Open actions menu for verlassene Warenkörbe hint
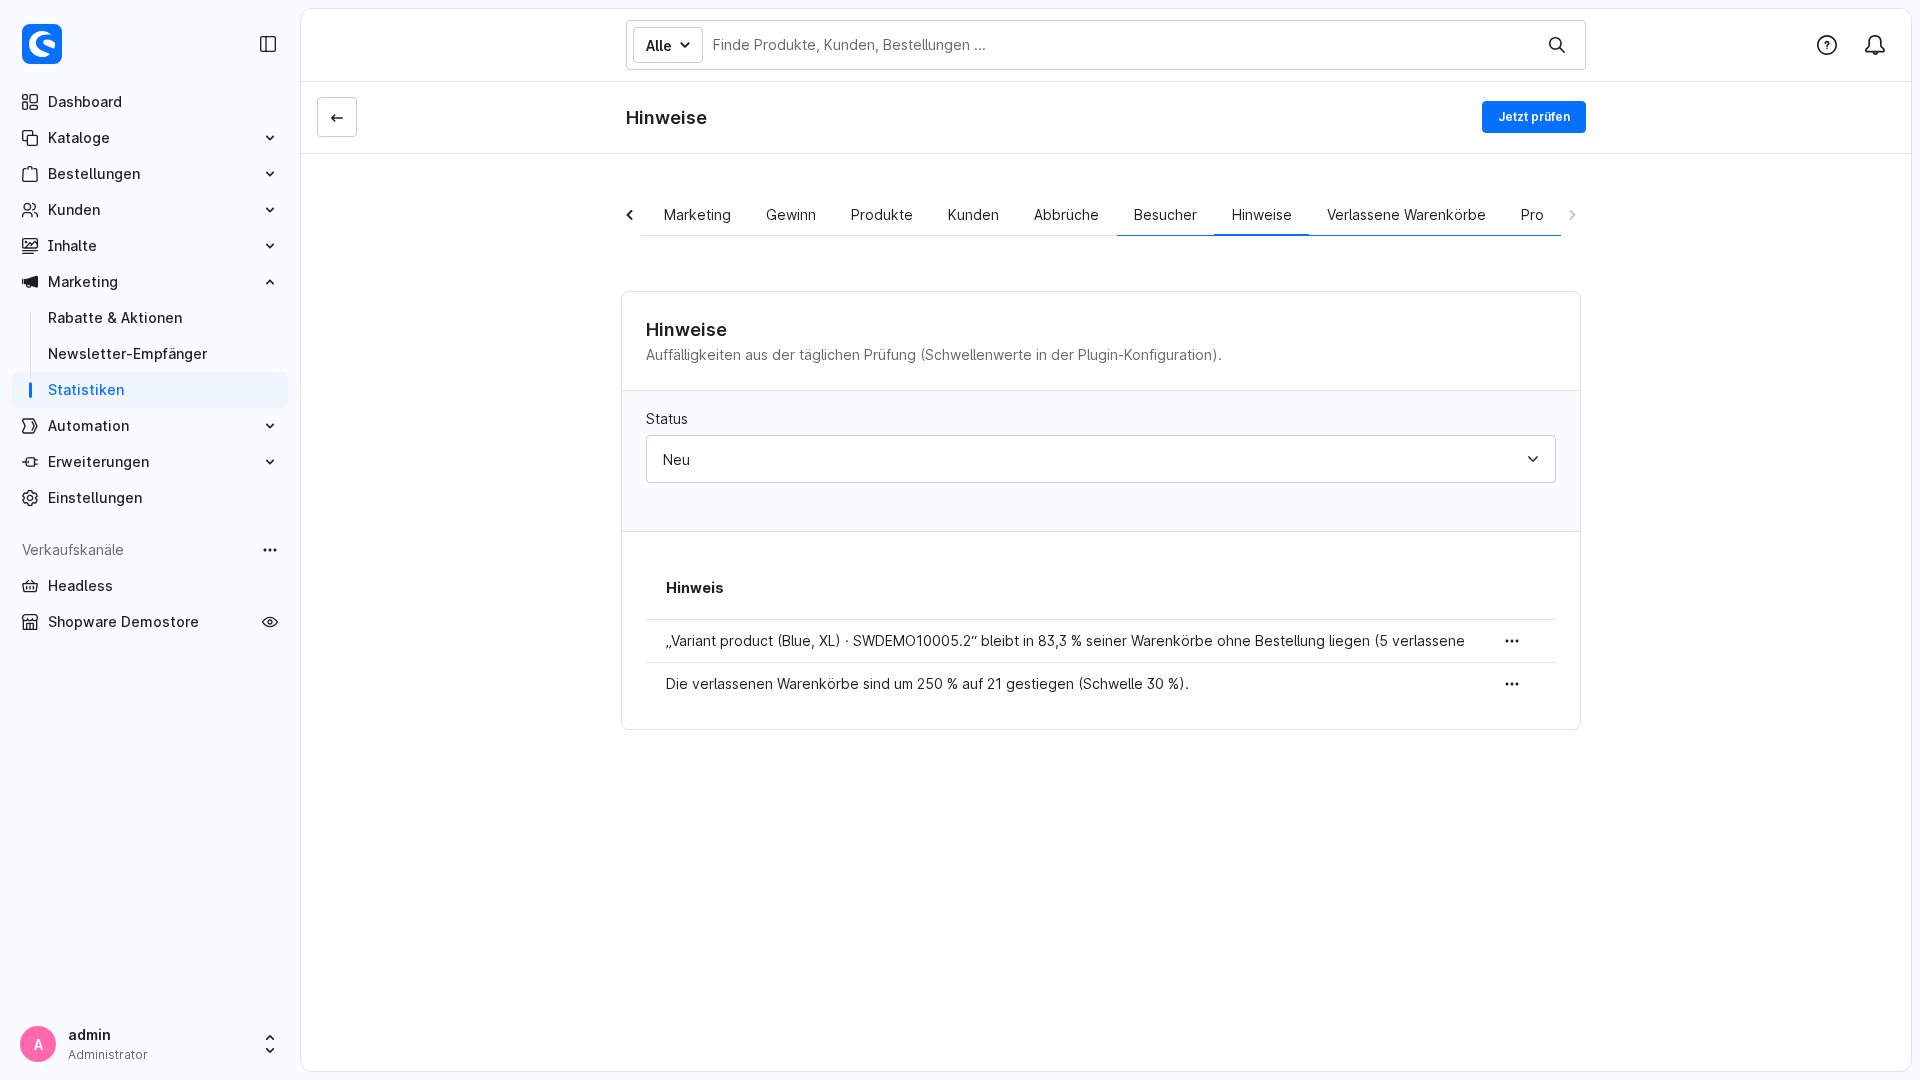 tap(1512, 684)
